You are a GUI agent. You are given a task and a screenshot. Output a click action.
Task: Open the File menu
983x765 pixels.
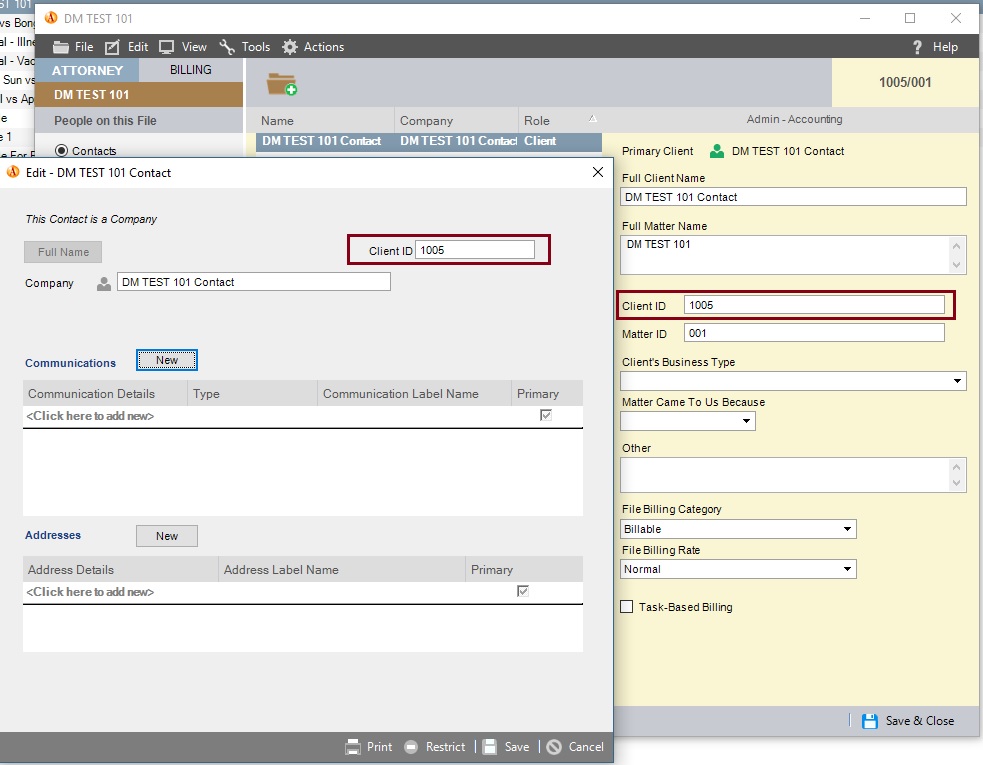[x=73, y=47]
